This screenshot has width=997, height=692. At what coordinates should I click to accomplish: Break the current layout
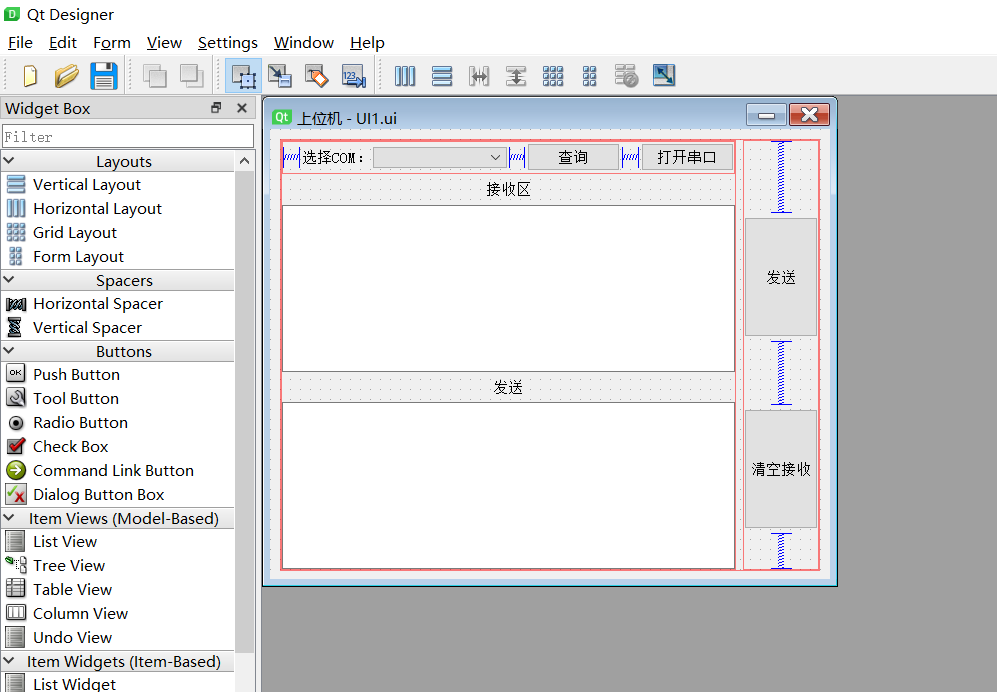626,75
